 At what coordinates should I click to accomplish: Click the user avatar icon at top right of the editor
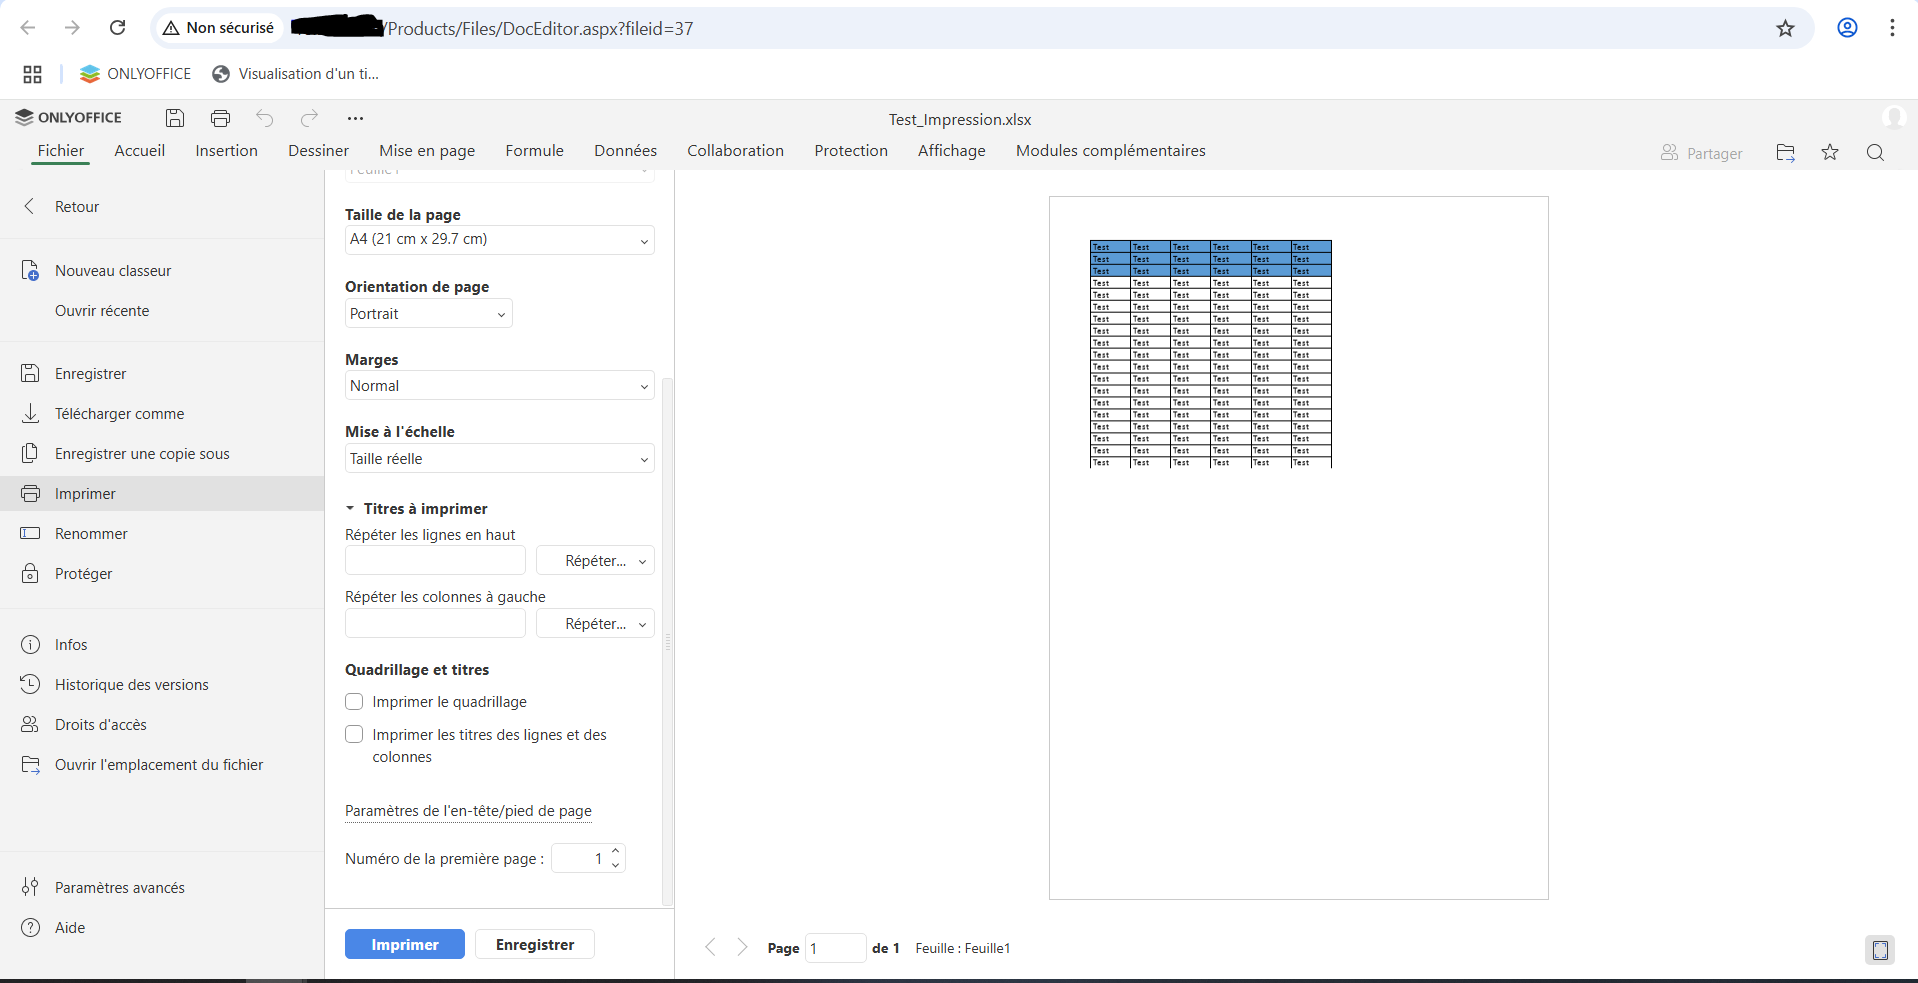(x=1893, y=118)
